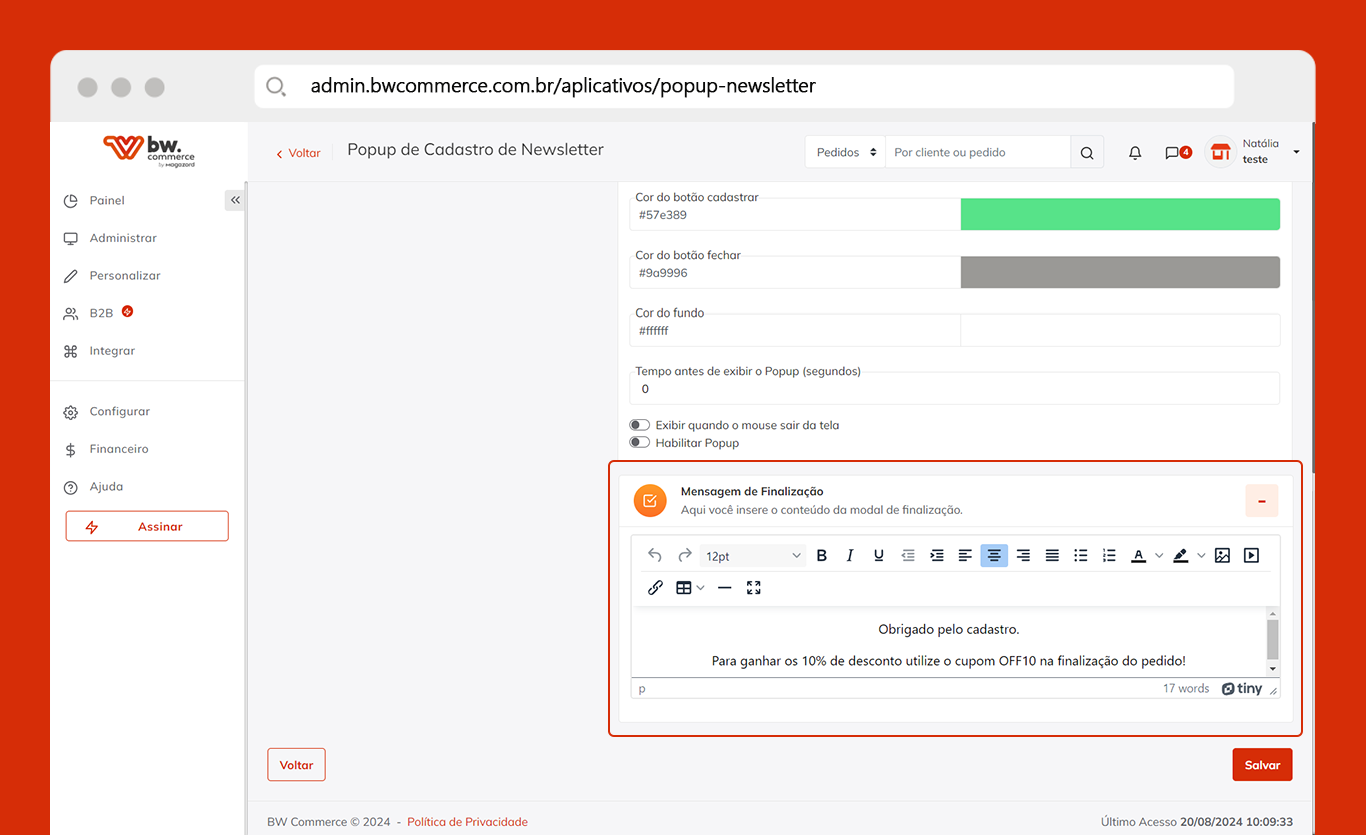Click the Bold formatting icon
1366x835 pixels.
tap(822, 556)
